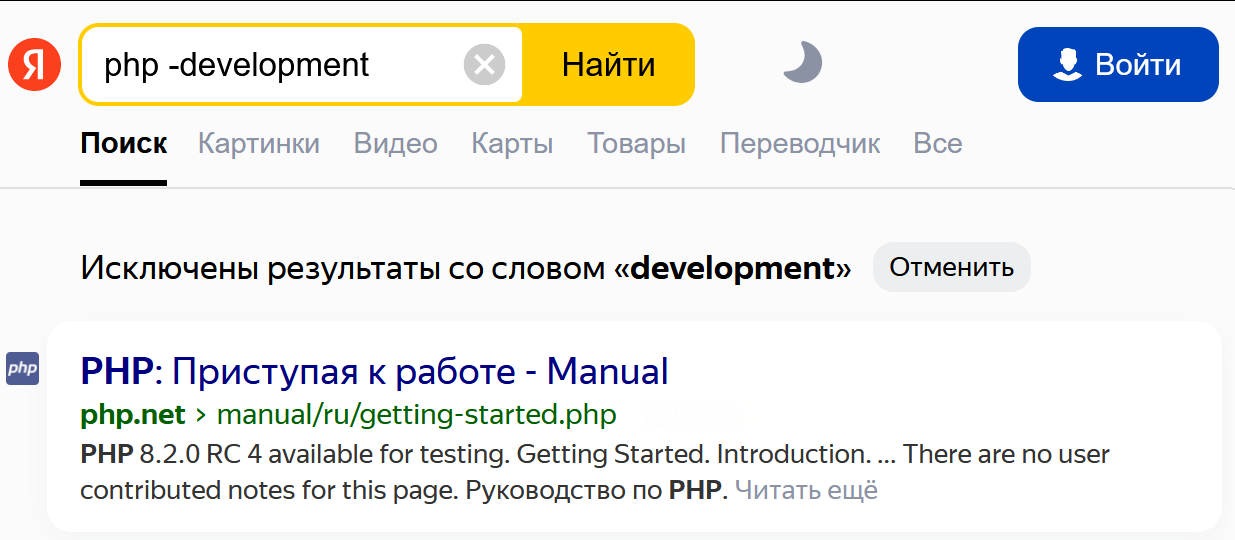Screen dimensions: 1235x540
Task: Clear the search query with the X icon
Action: click(485, 65)
